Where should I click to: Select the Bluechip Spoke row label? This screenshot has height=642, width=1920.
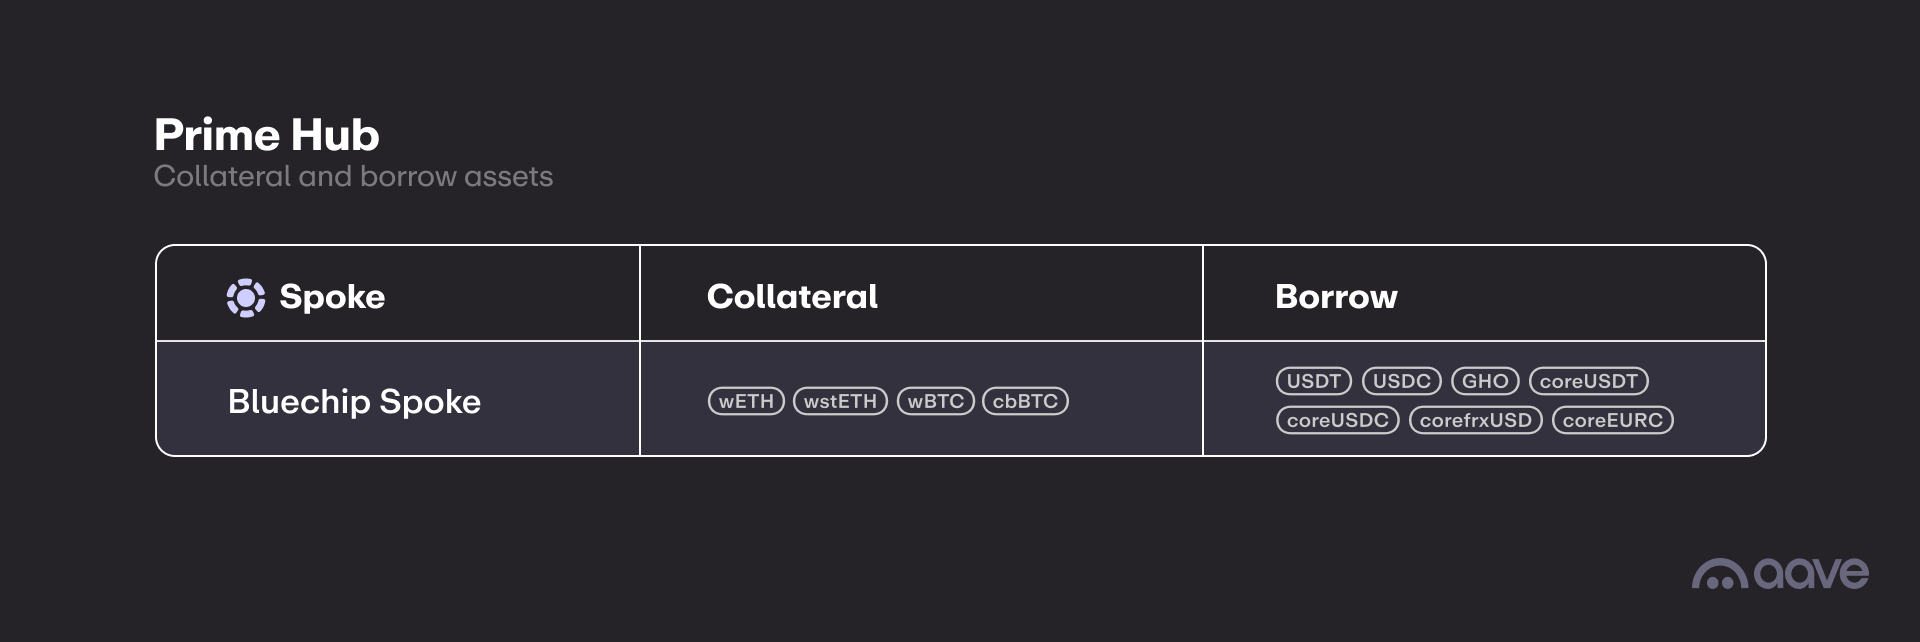354,401
